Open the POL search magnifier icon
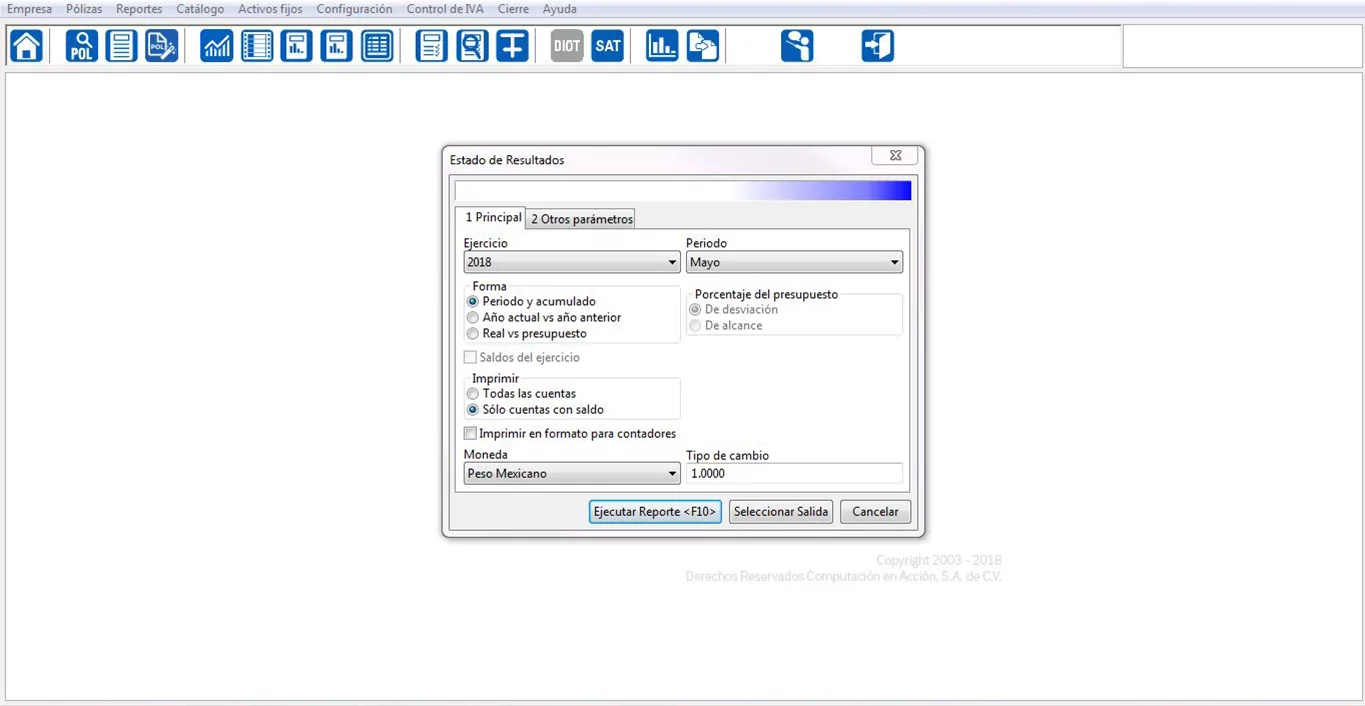 coord(82,46)
